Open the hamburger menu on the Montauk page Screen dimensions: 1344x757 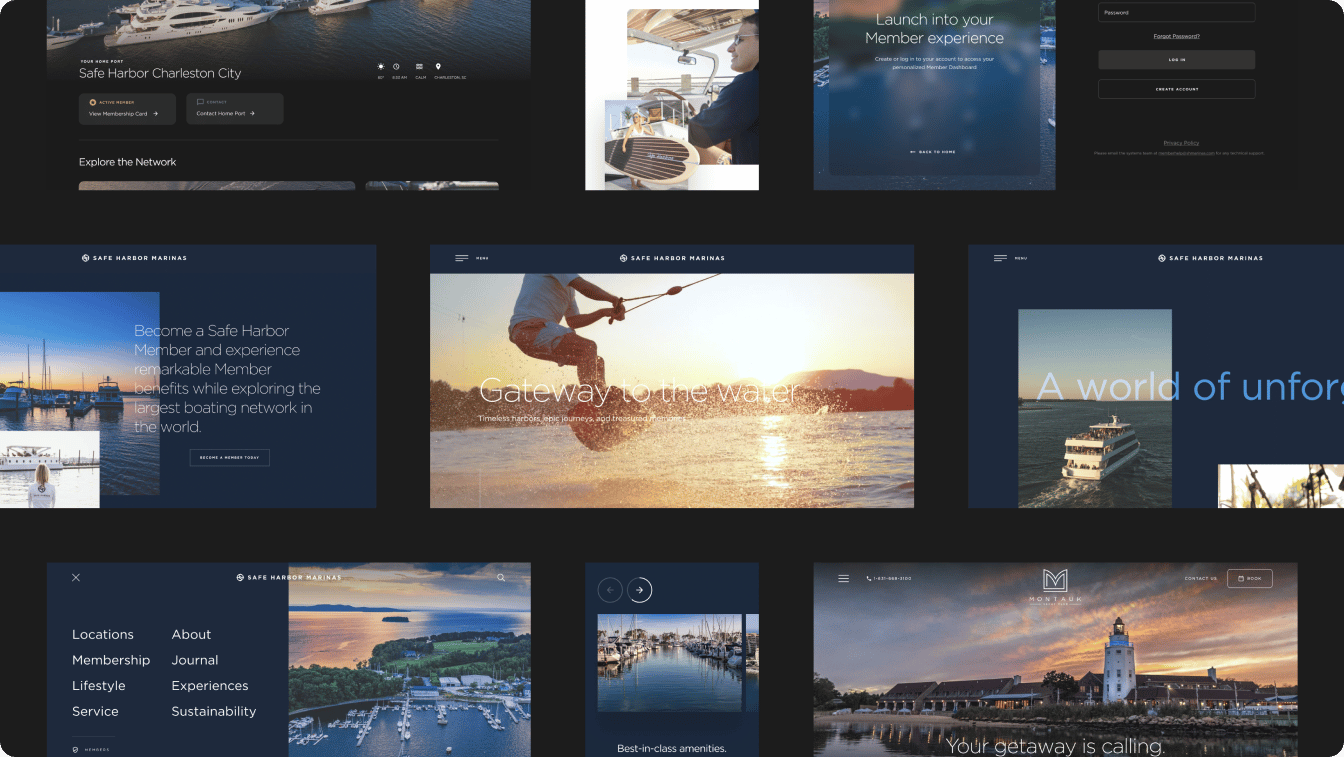click(x=843, y=578)
